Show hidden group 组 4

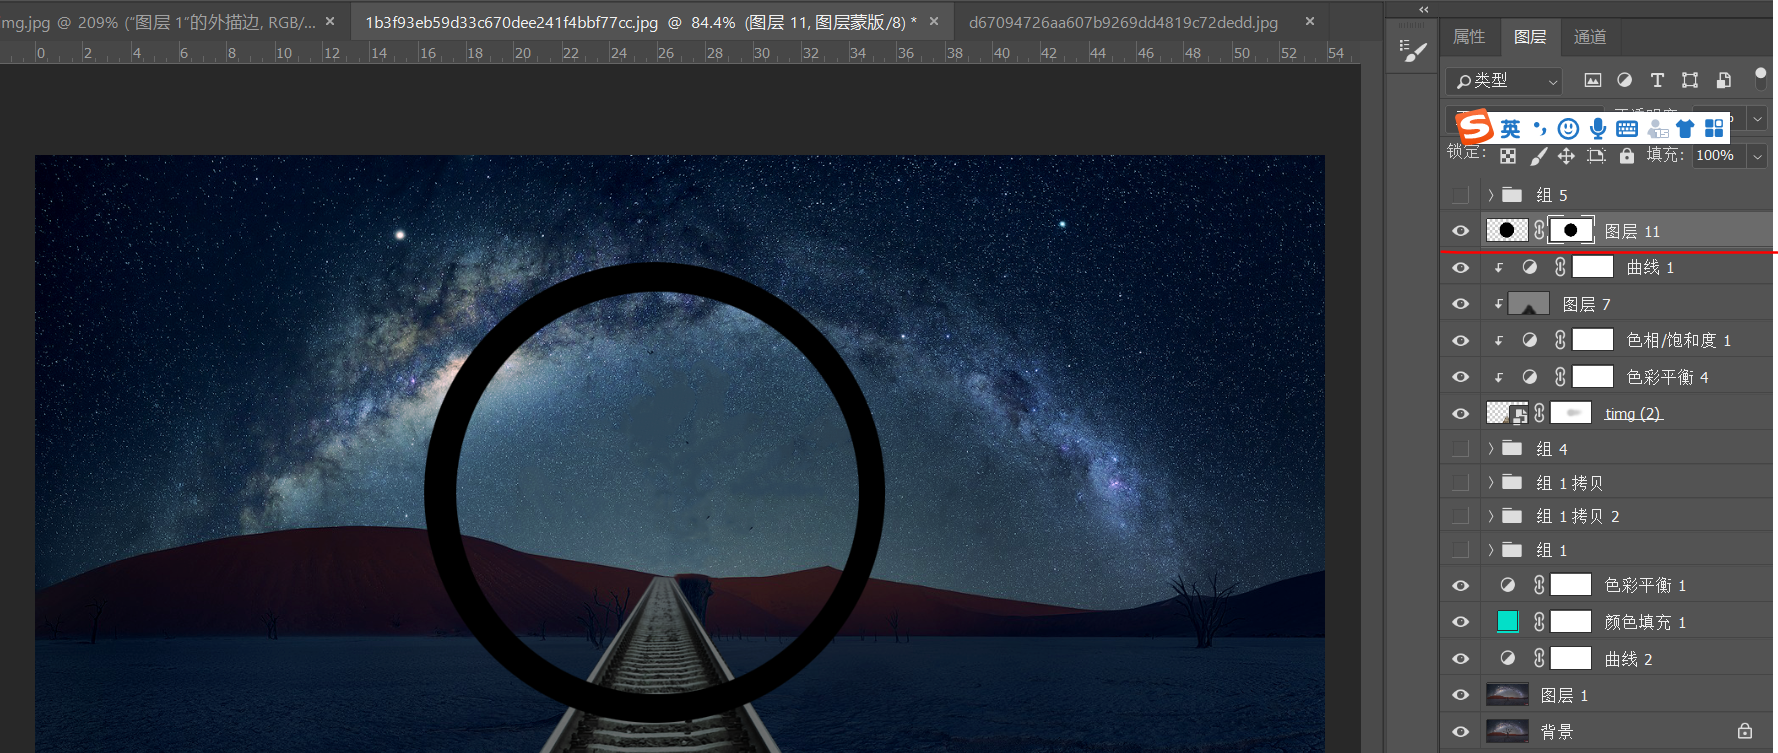point(1461,449)
